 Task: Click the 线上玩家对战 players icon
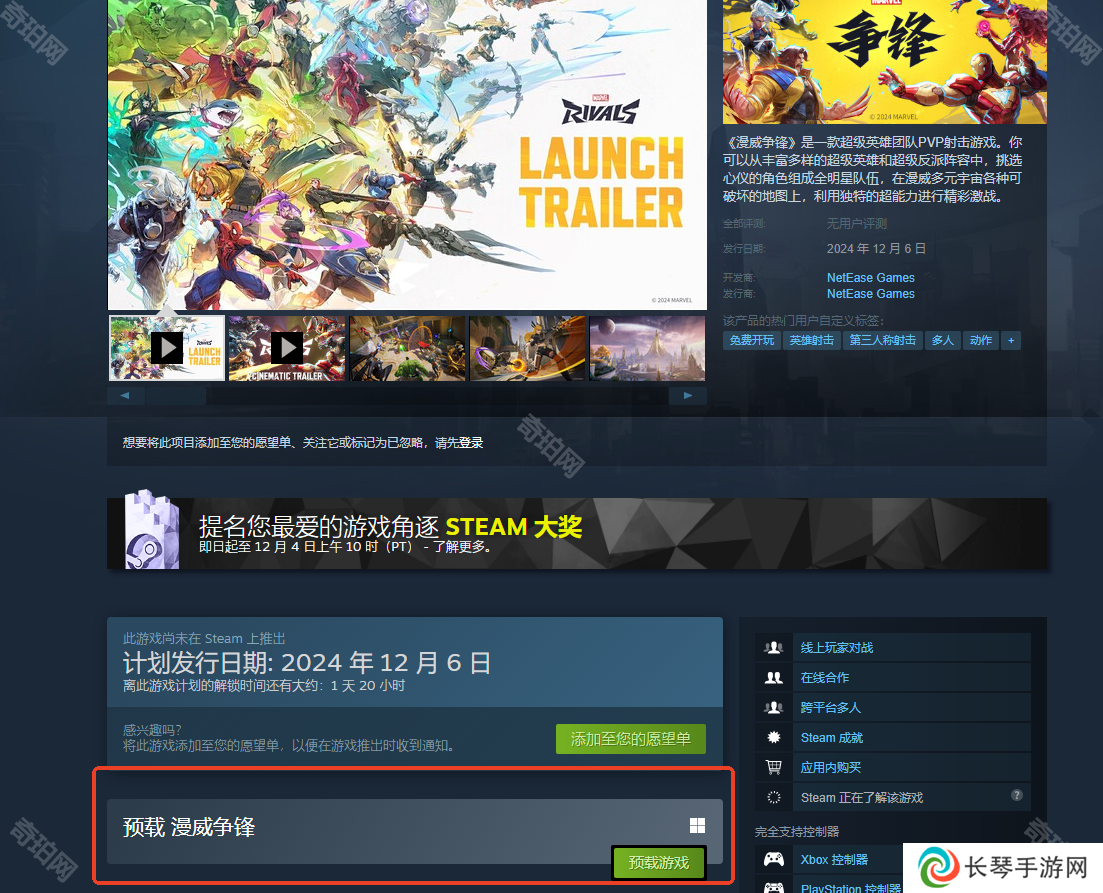tap(774, 648)
